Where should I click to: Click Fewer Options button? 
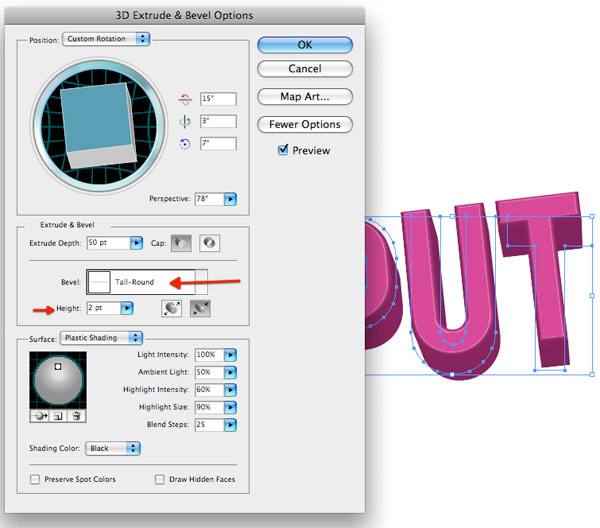coord(305,124)
